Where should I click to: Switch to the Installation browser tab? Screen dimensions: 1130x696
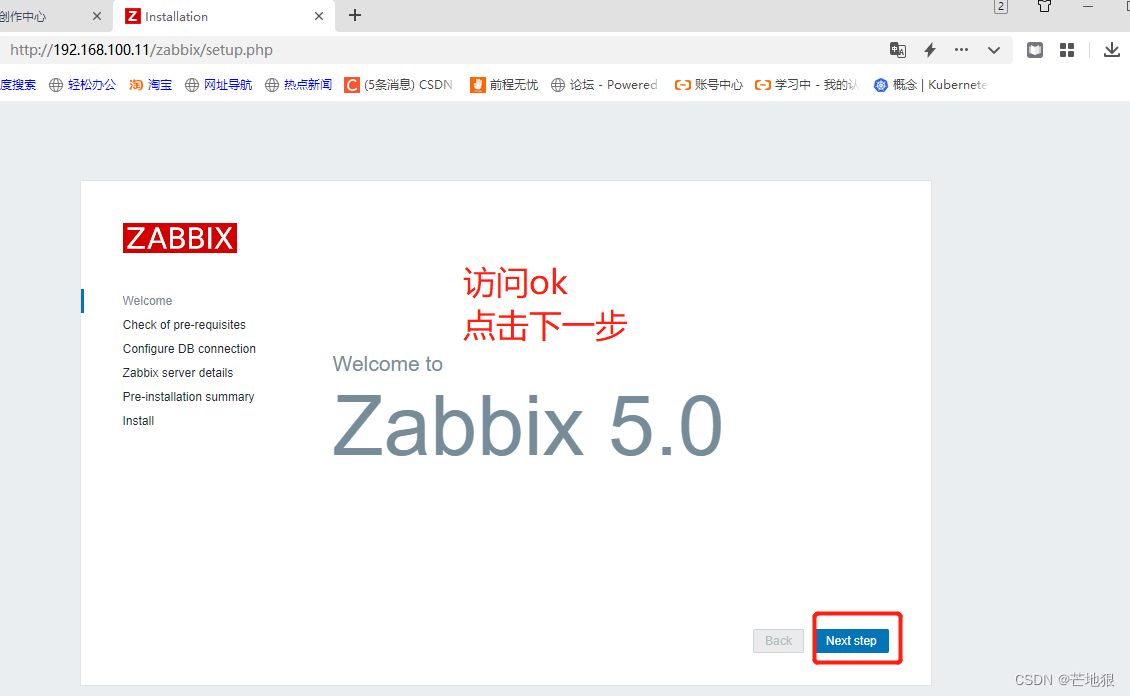click(223, 16)
